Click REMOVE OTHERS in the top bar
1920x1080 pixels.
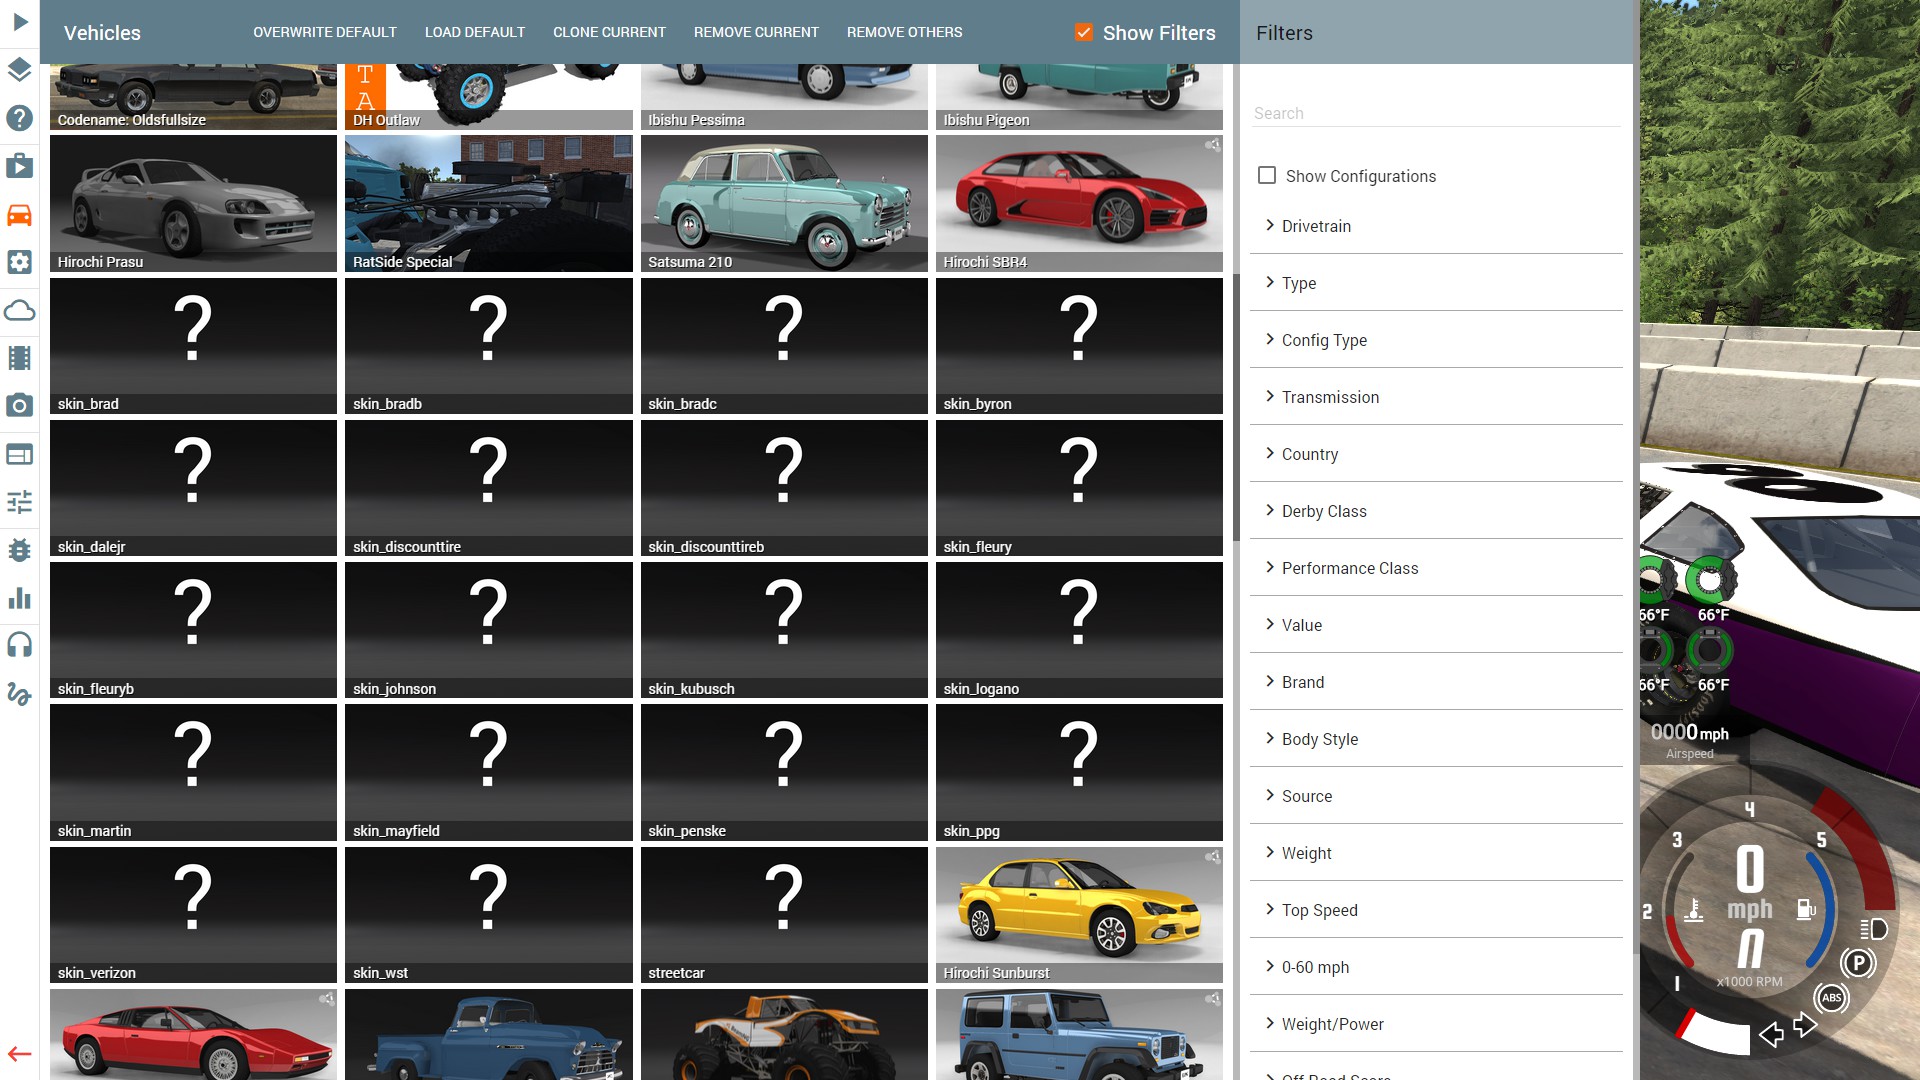(904, 32)
